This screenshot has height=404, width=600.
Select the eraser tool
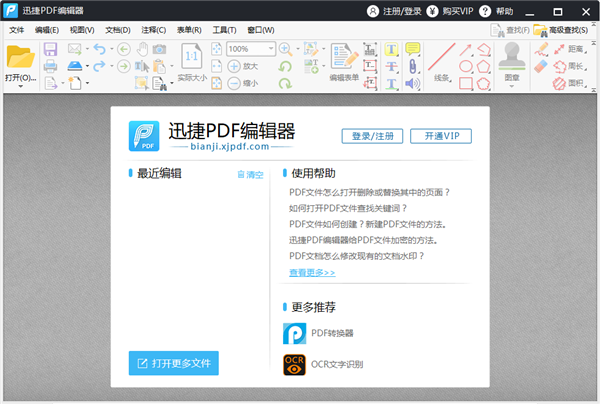541,66
